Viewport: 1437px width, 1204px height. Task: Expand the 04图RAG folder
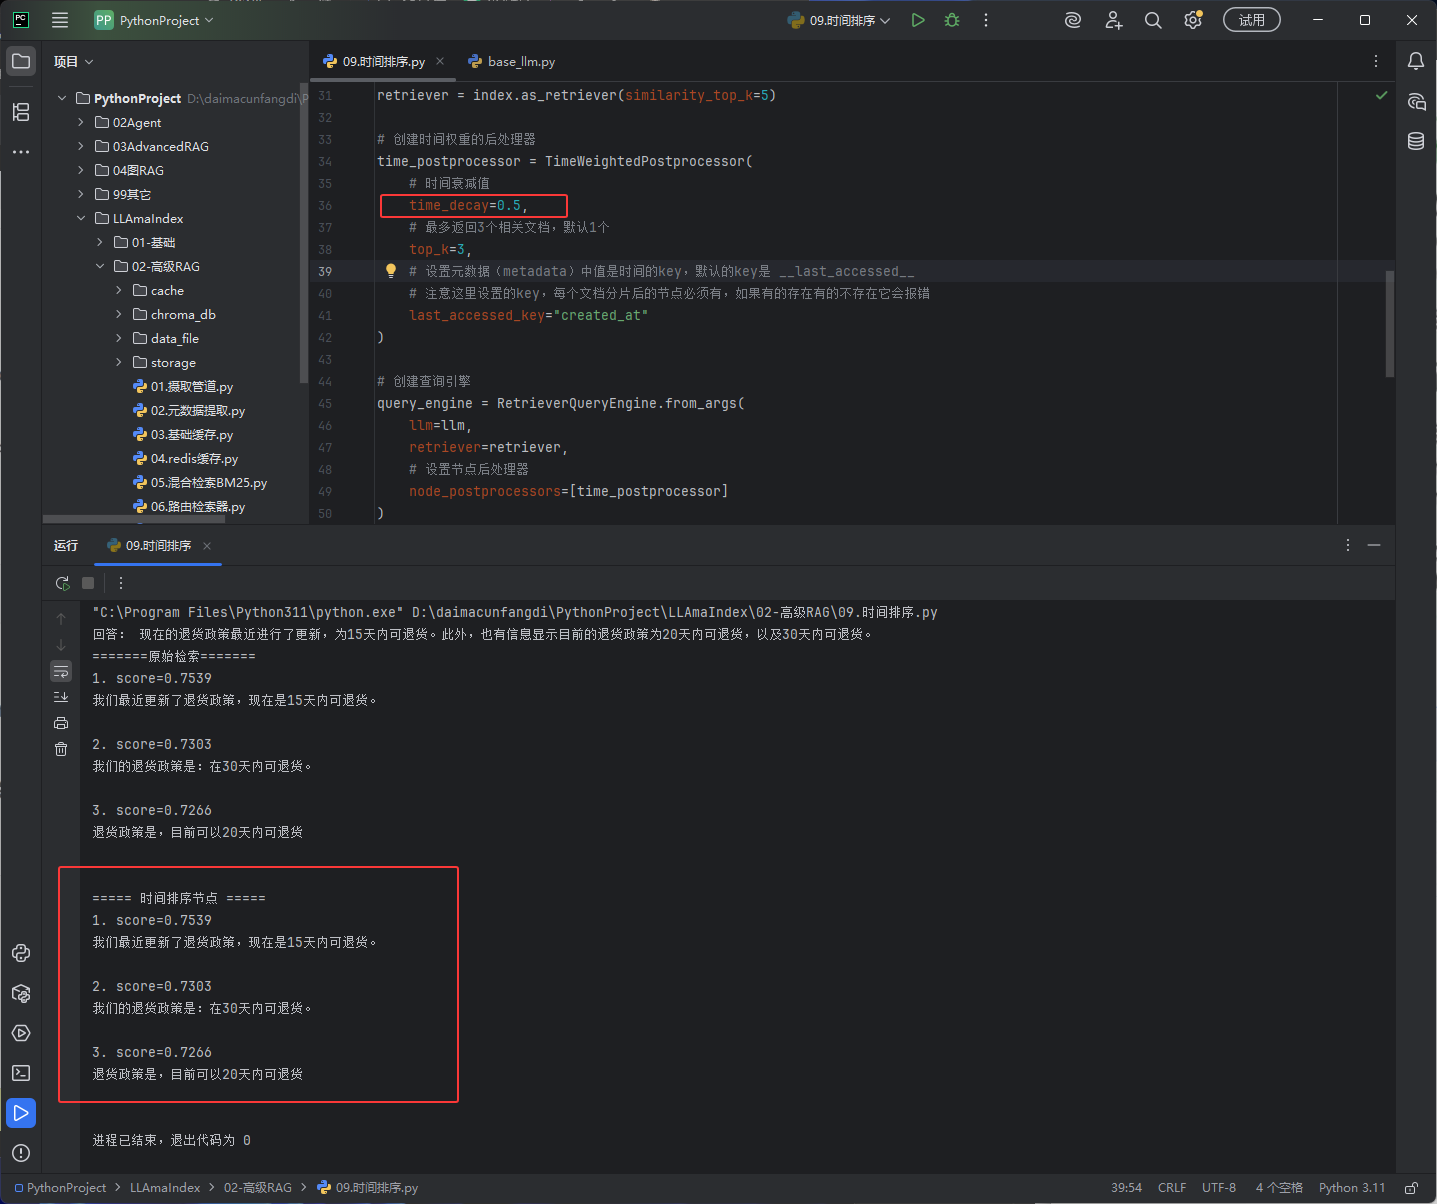click(x=81, y=170)
